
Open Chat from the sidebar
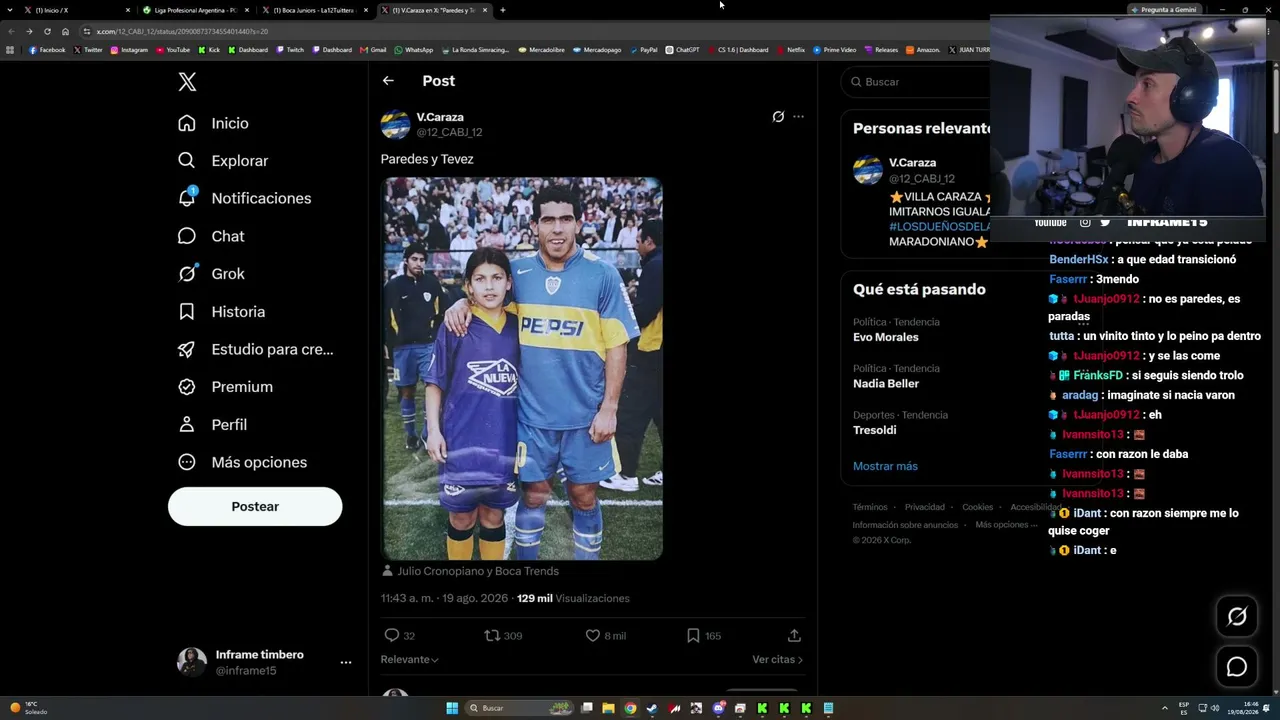211,236
